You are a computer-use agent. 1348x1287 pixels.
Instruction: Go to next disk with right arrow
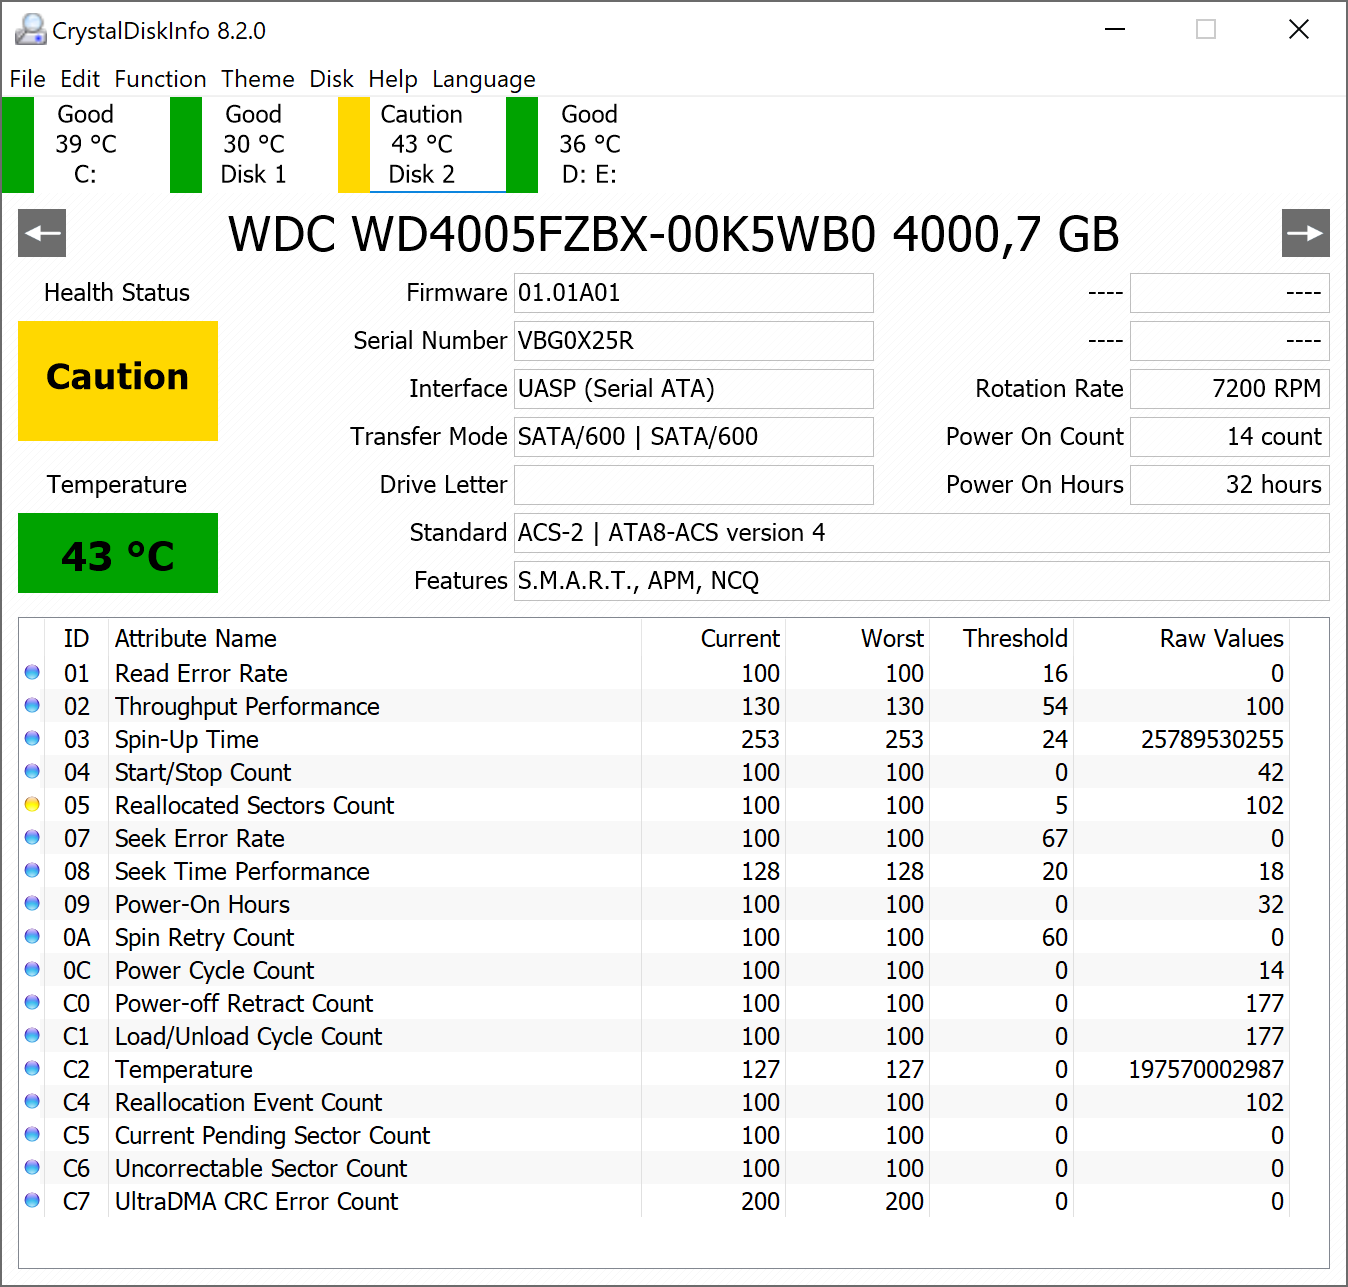[1306, 233]
